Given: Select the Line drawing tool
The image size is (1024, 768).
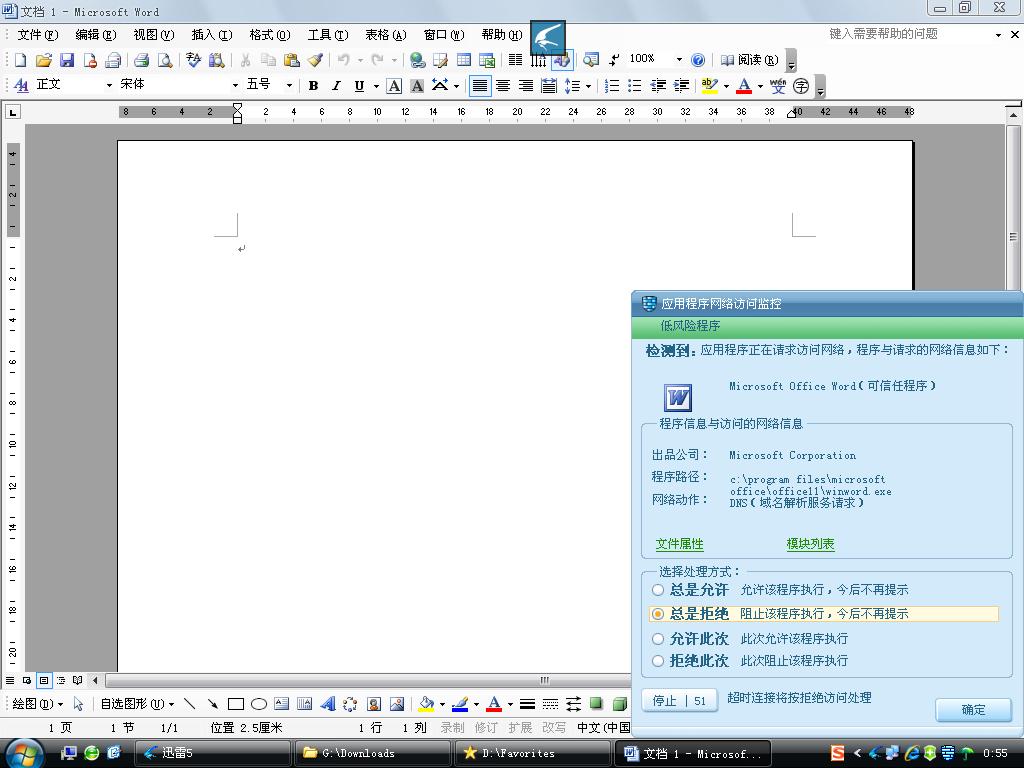Looking at the screenshot, I should point(189,703).
